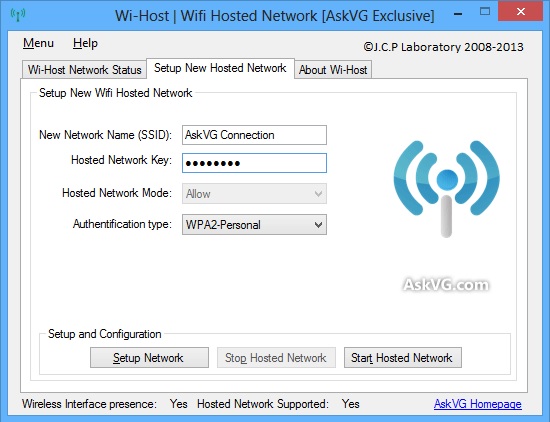The height and width of the screenshot is (422, 550).
Task: Select the WPA2-Personal combo box
Action: (x=254, y=225)
